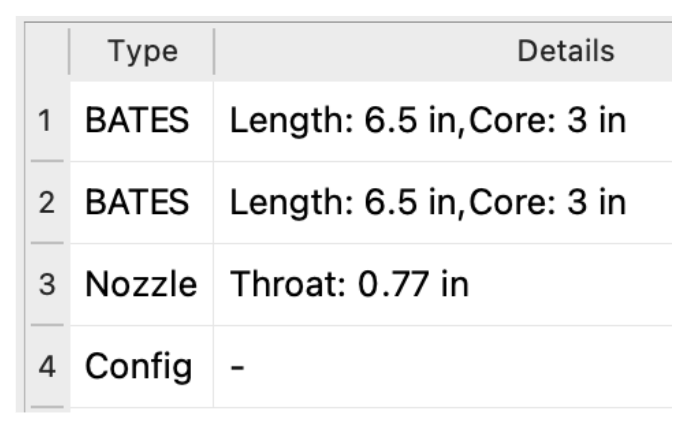Select row header number 2
Screen dimensions: 691x441
coord(47,203)
